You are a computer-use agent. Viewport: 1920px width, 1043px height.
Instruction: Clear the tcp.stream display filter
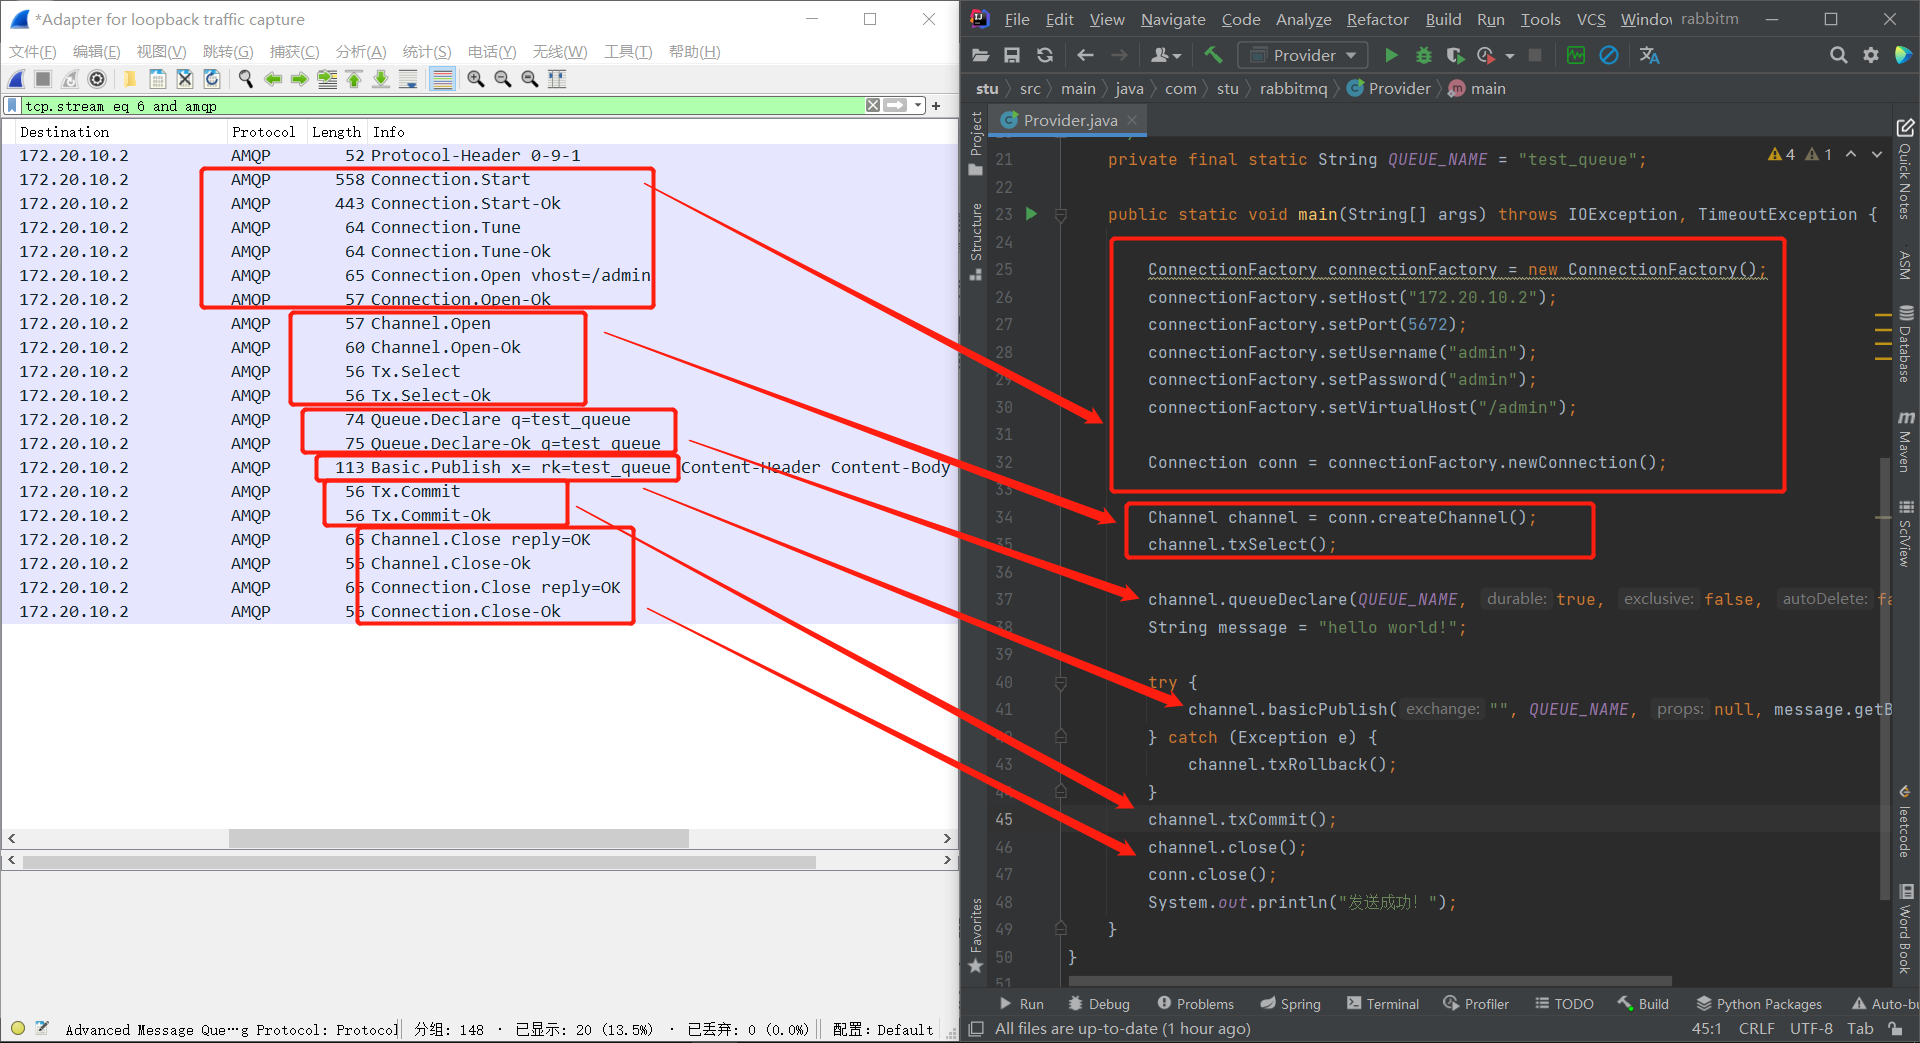click(x=873, y=105)
